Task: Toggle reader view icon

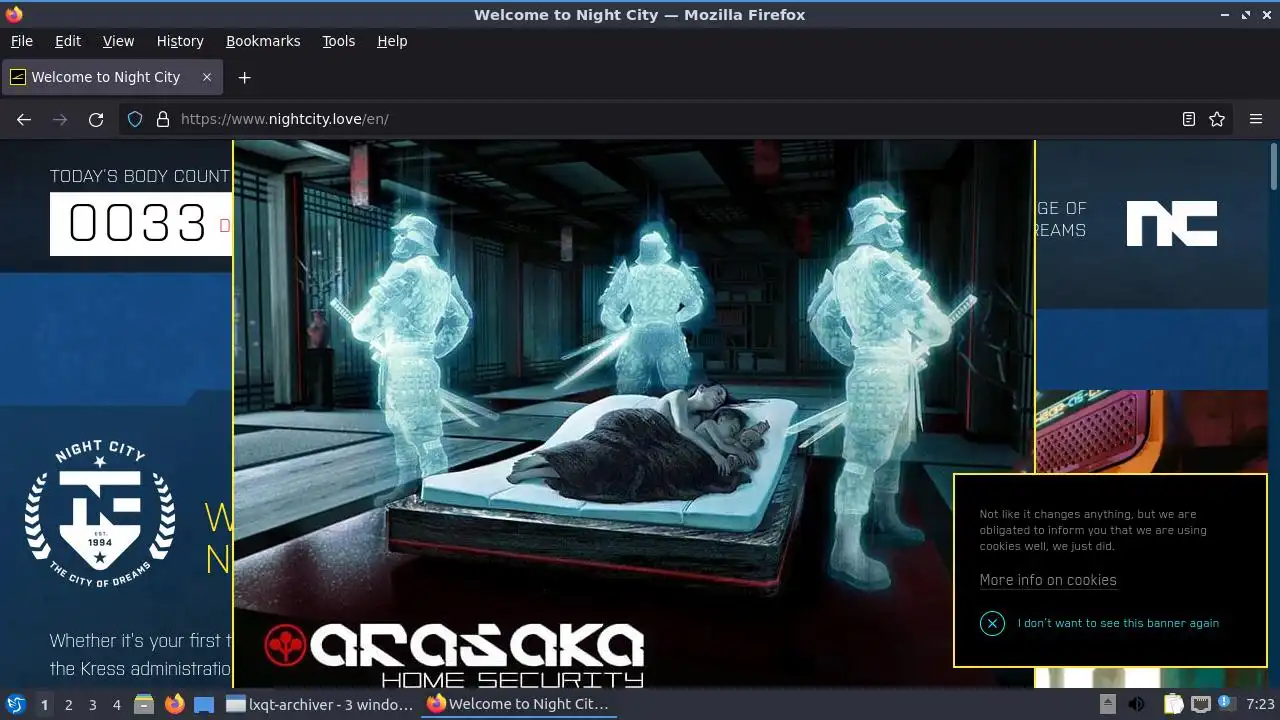Action: coord(1188,119)
